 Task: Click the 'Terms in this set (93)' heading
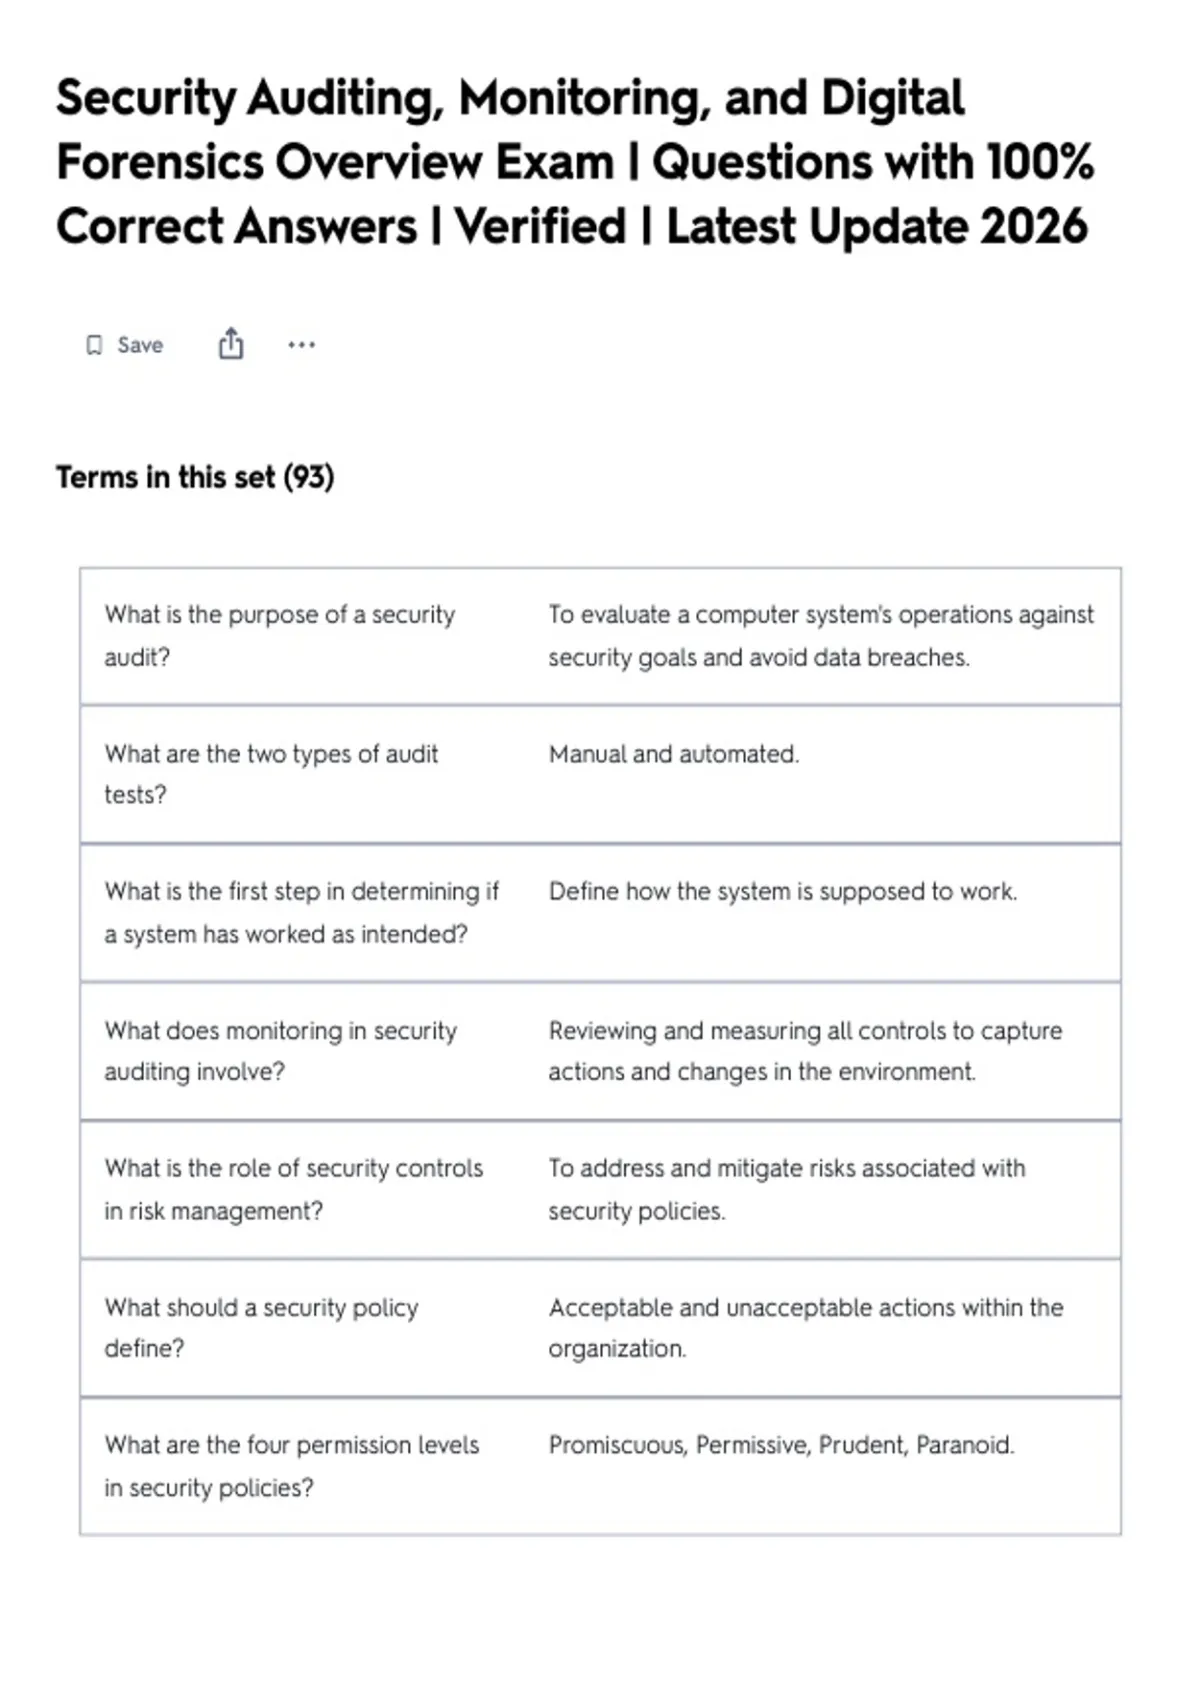tap(195, 477)
